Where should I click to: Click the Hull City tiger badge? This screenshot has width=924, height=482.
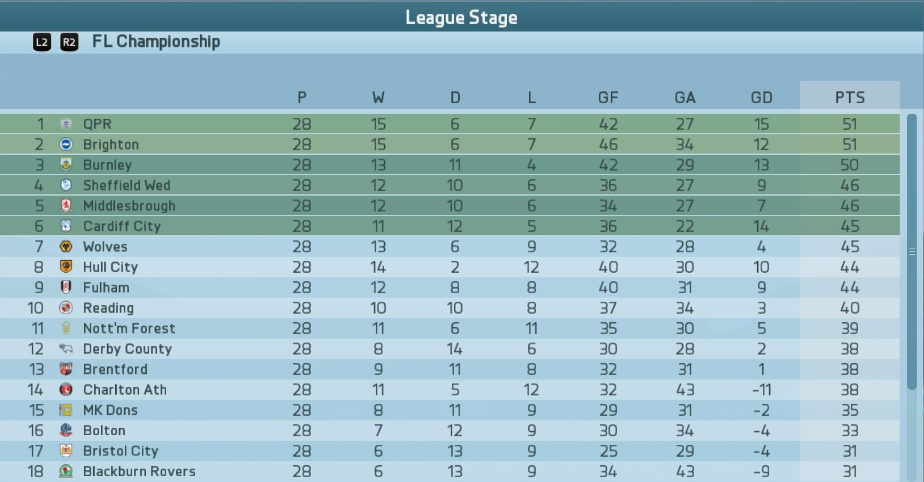pyautogui.click(x=66, y=267)
